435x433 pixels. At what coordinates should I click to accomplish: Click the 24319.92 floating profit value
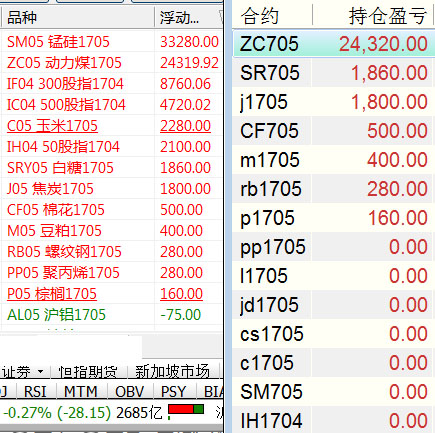189,63
